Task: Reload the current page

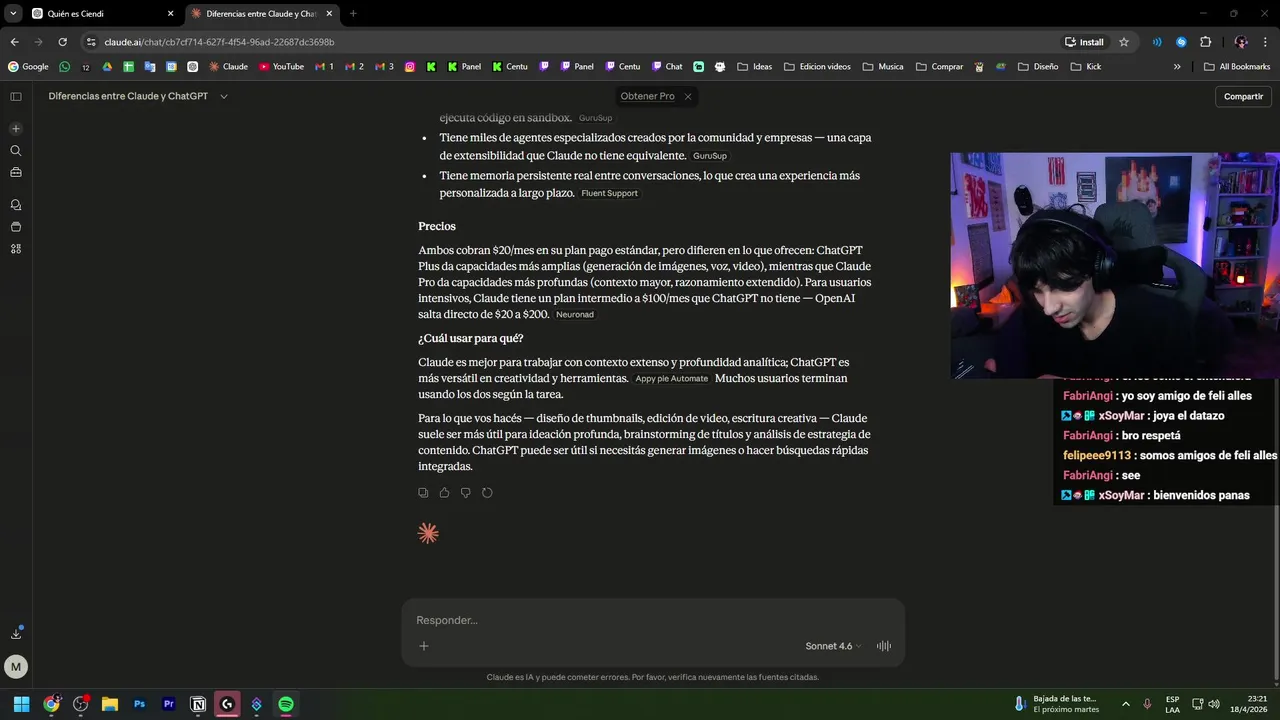Action: [x=62, y=42]
